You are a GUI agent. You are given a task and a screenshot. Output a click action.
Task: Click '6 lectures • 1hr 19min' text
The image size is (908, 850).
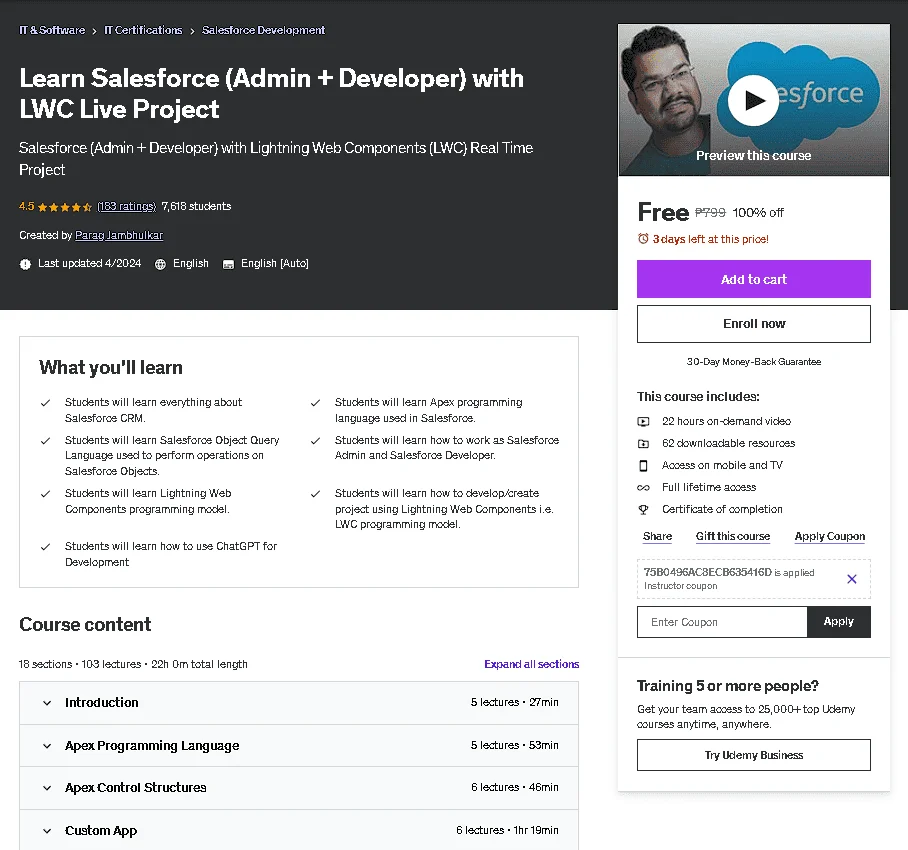507,830
